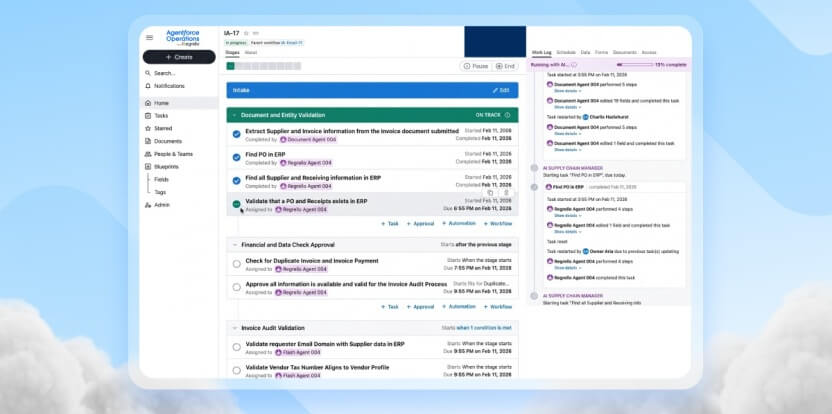Toggle checkmark for Find all Supplier and Receiving information

coord(237,181)
